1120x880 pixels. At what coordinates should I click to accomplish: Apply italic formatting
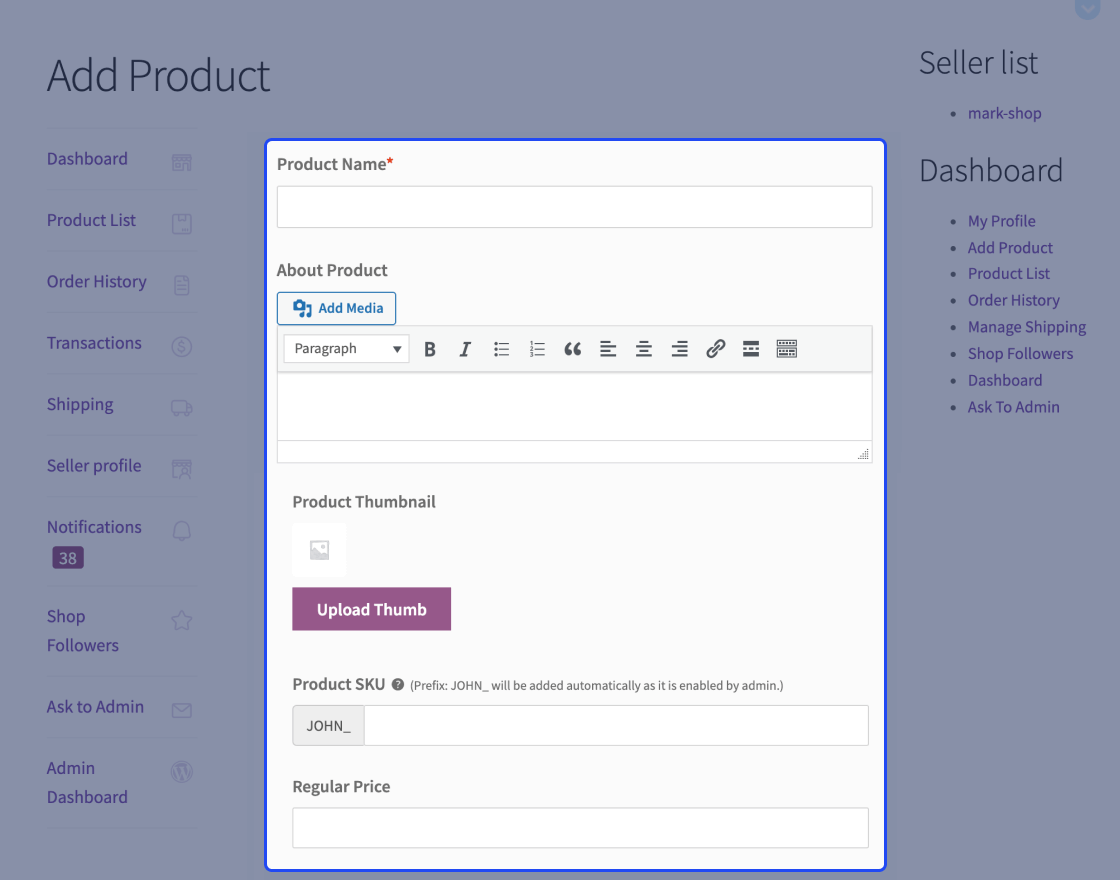pos(465,348)
